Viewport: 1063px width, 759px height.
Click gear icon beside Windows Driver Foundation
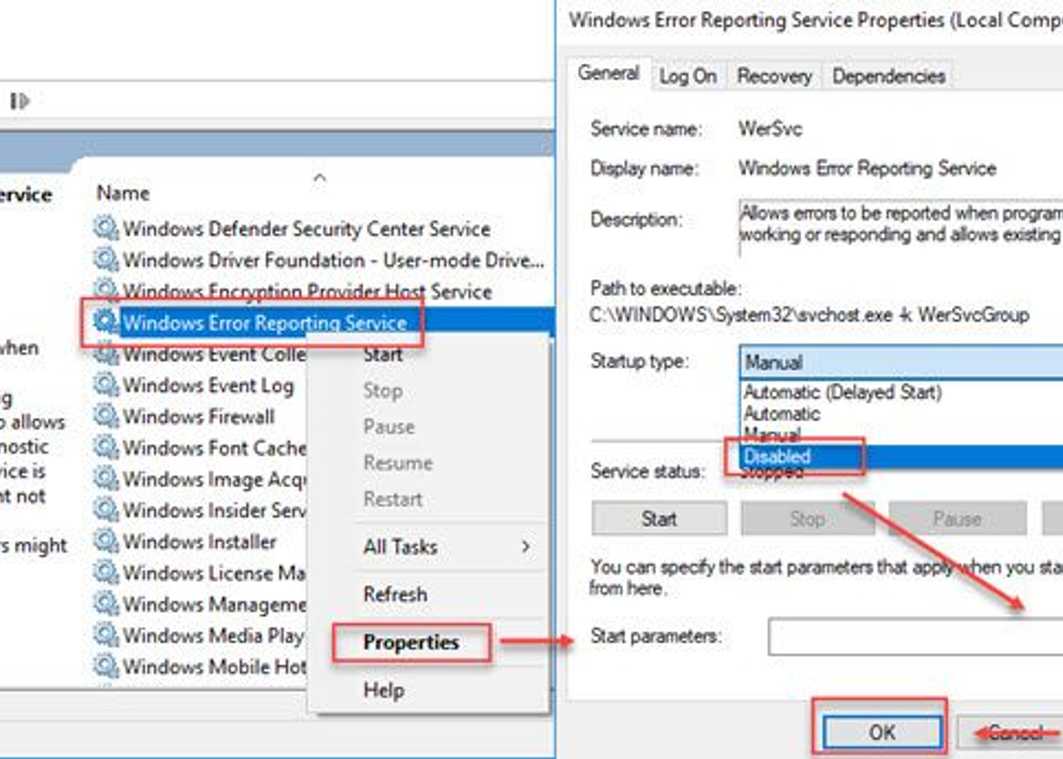106,259
